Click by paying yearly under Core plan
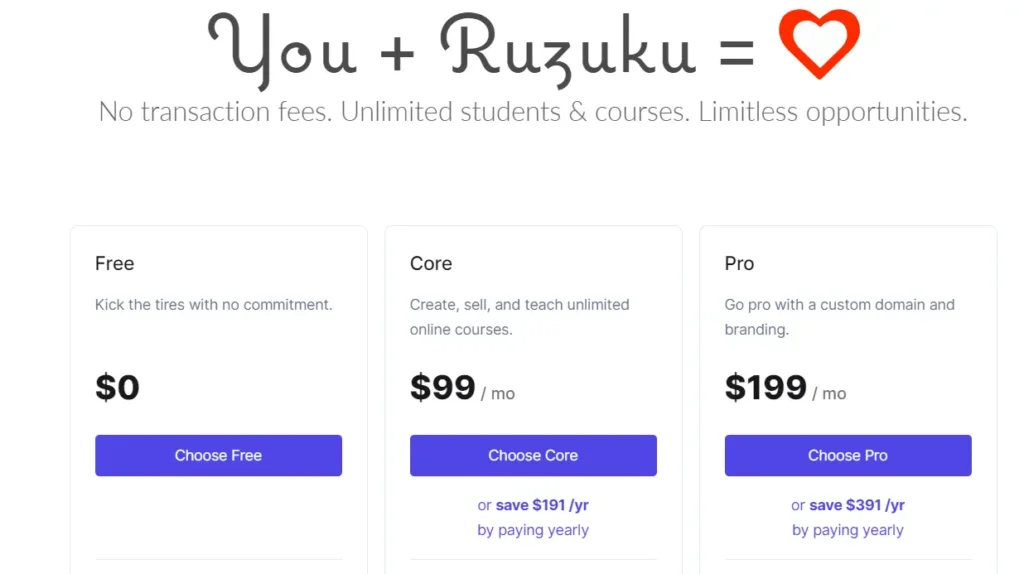The height and width of the screenshot is (574, 1024). [533, 530]
